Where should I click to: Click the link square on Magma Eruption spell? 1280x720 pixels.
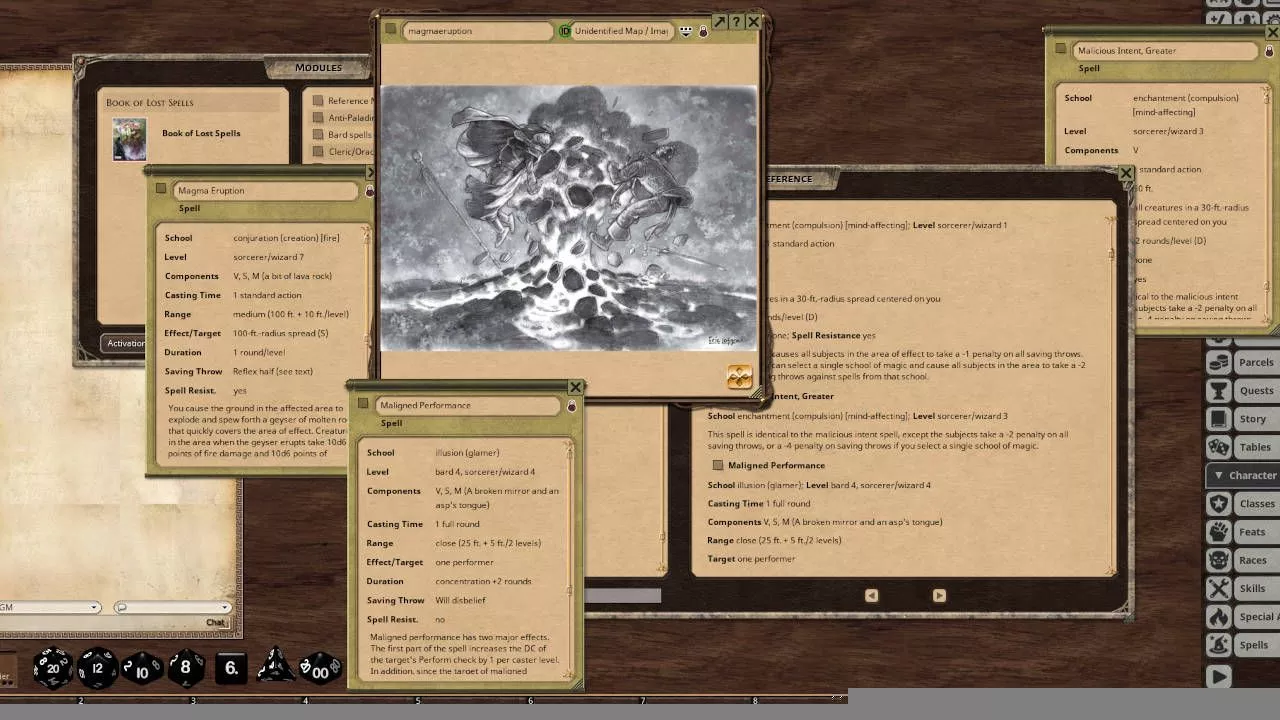[x=161, y=189]
